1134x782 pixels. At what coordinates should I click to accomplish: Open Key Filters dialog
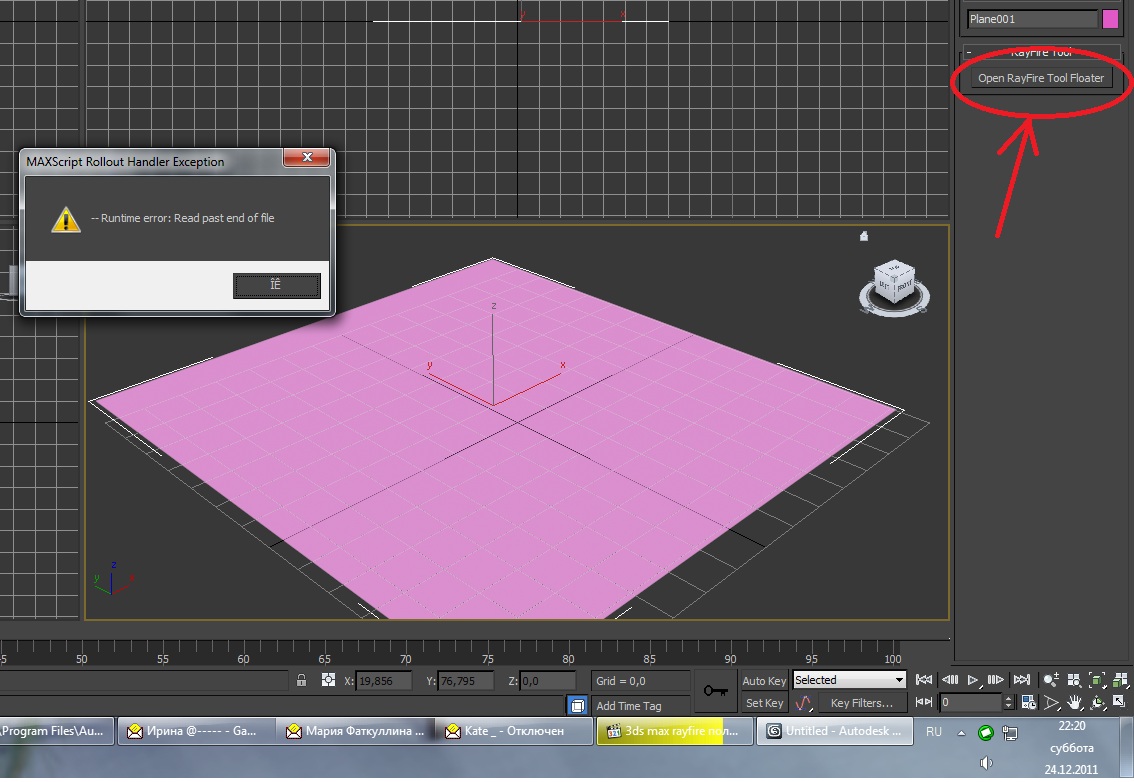click(861, 703)
